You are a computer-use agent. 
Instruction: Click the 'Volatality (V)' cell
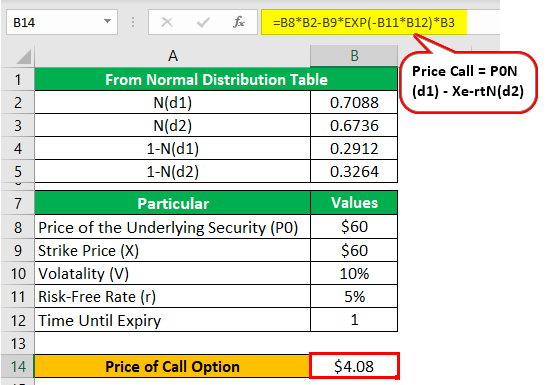pos(173,274)
